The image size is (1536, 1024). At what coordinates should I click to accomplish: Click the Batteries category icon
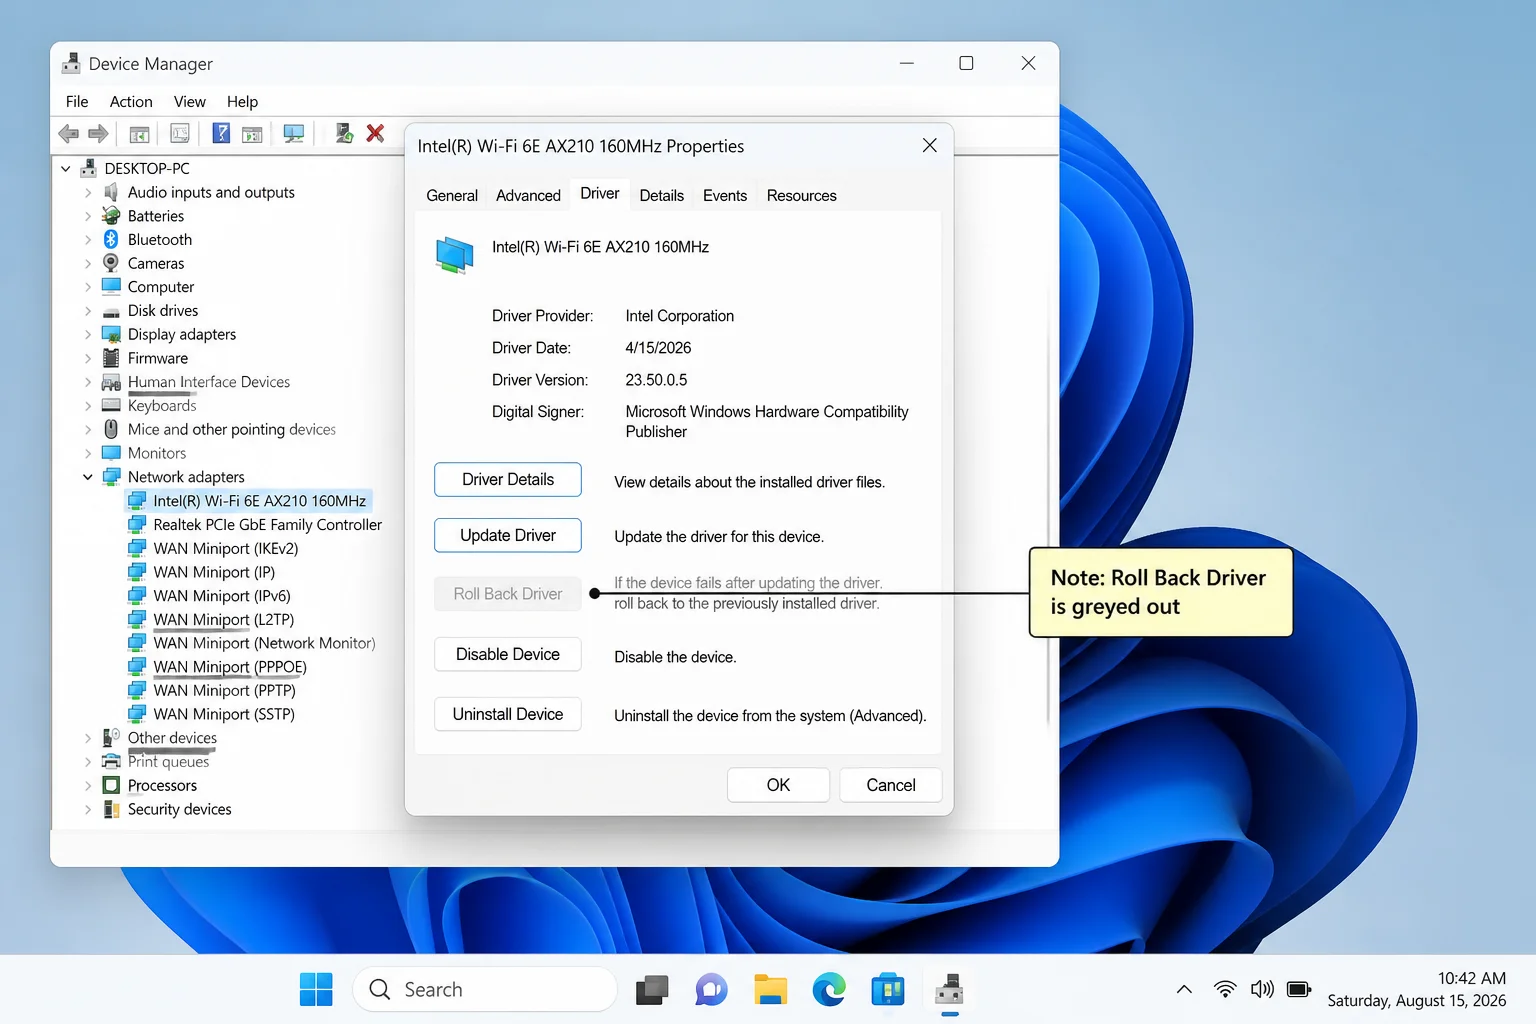111,216
